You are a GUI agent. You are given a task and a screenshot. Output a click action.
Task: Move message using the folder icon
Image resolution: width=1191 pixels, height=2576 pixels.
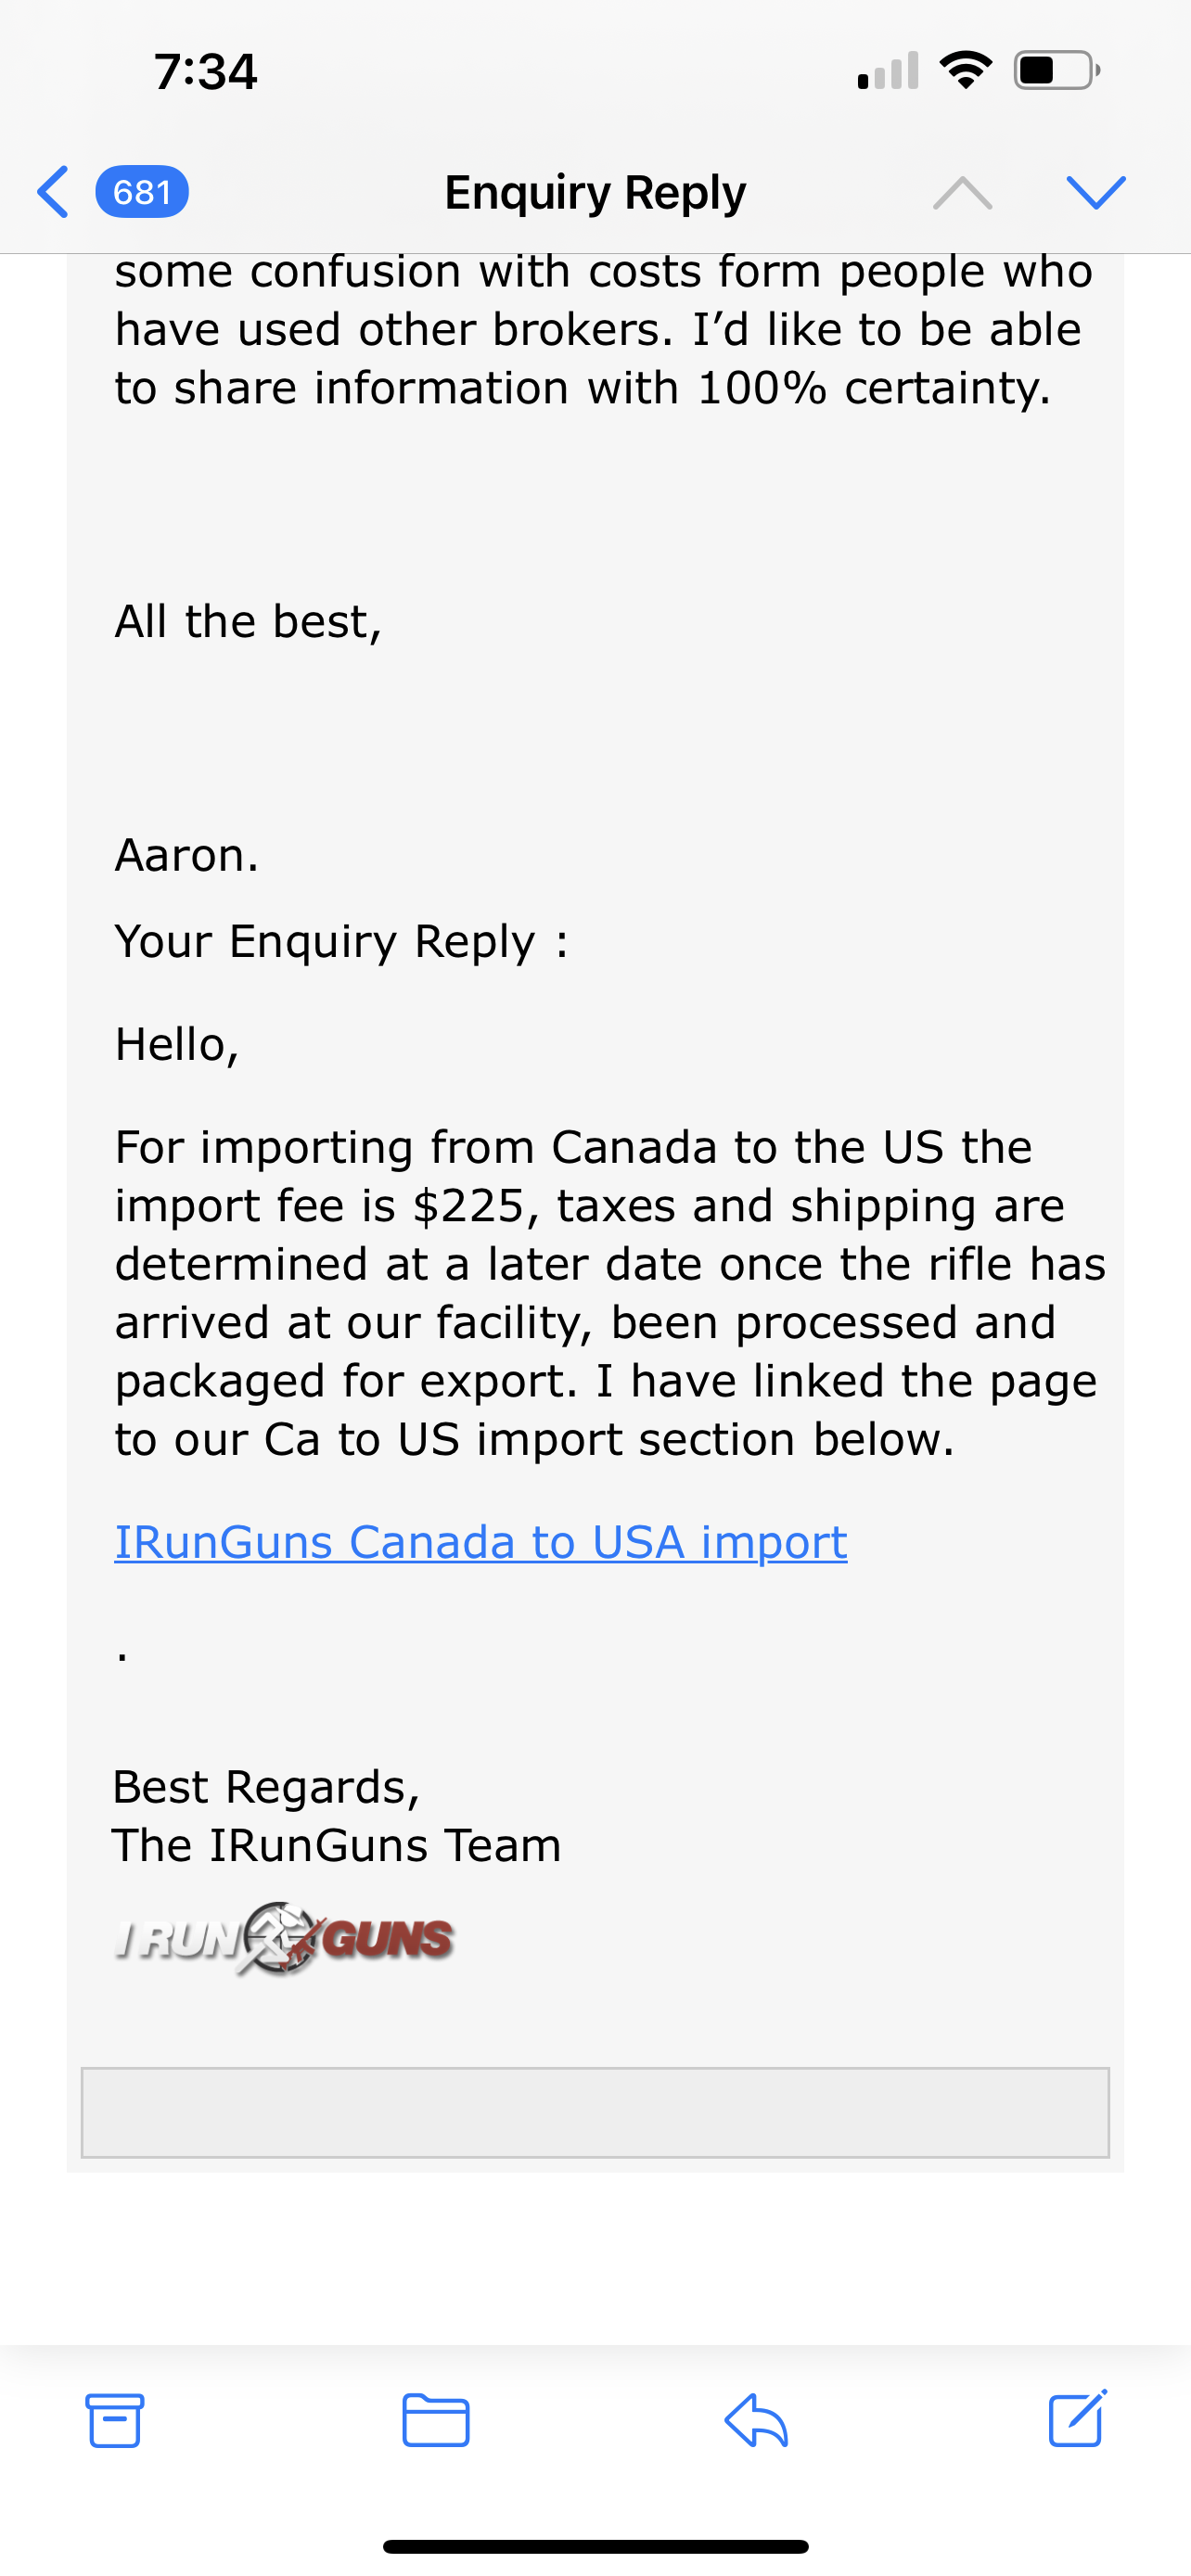point(435,2421)
